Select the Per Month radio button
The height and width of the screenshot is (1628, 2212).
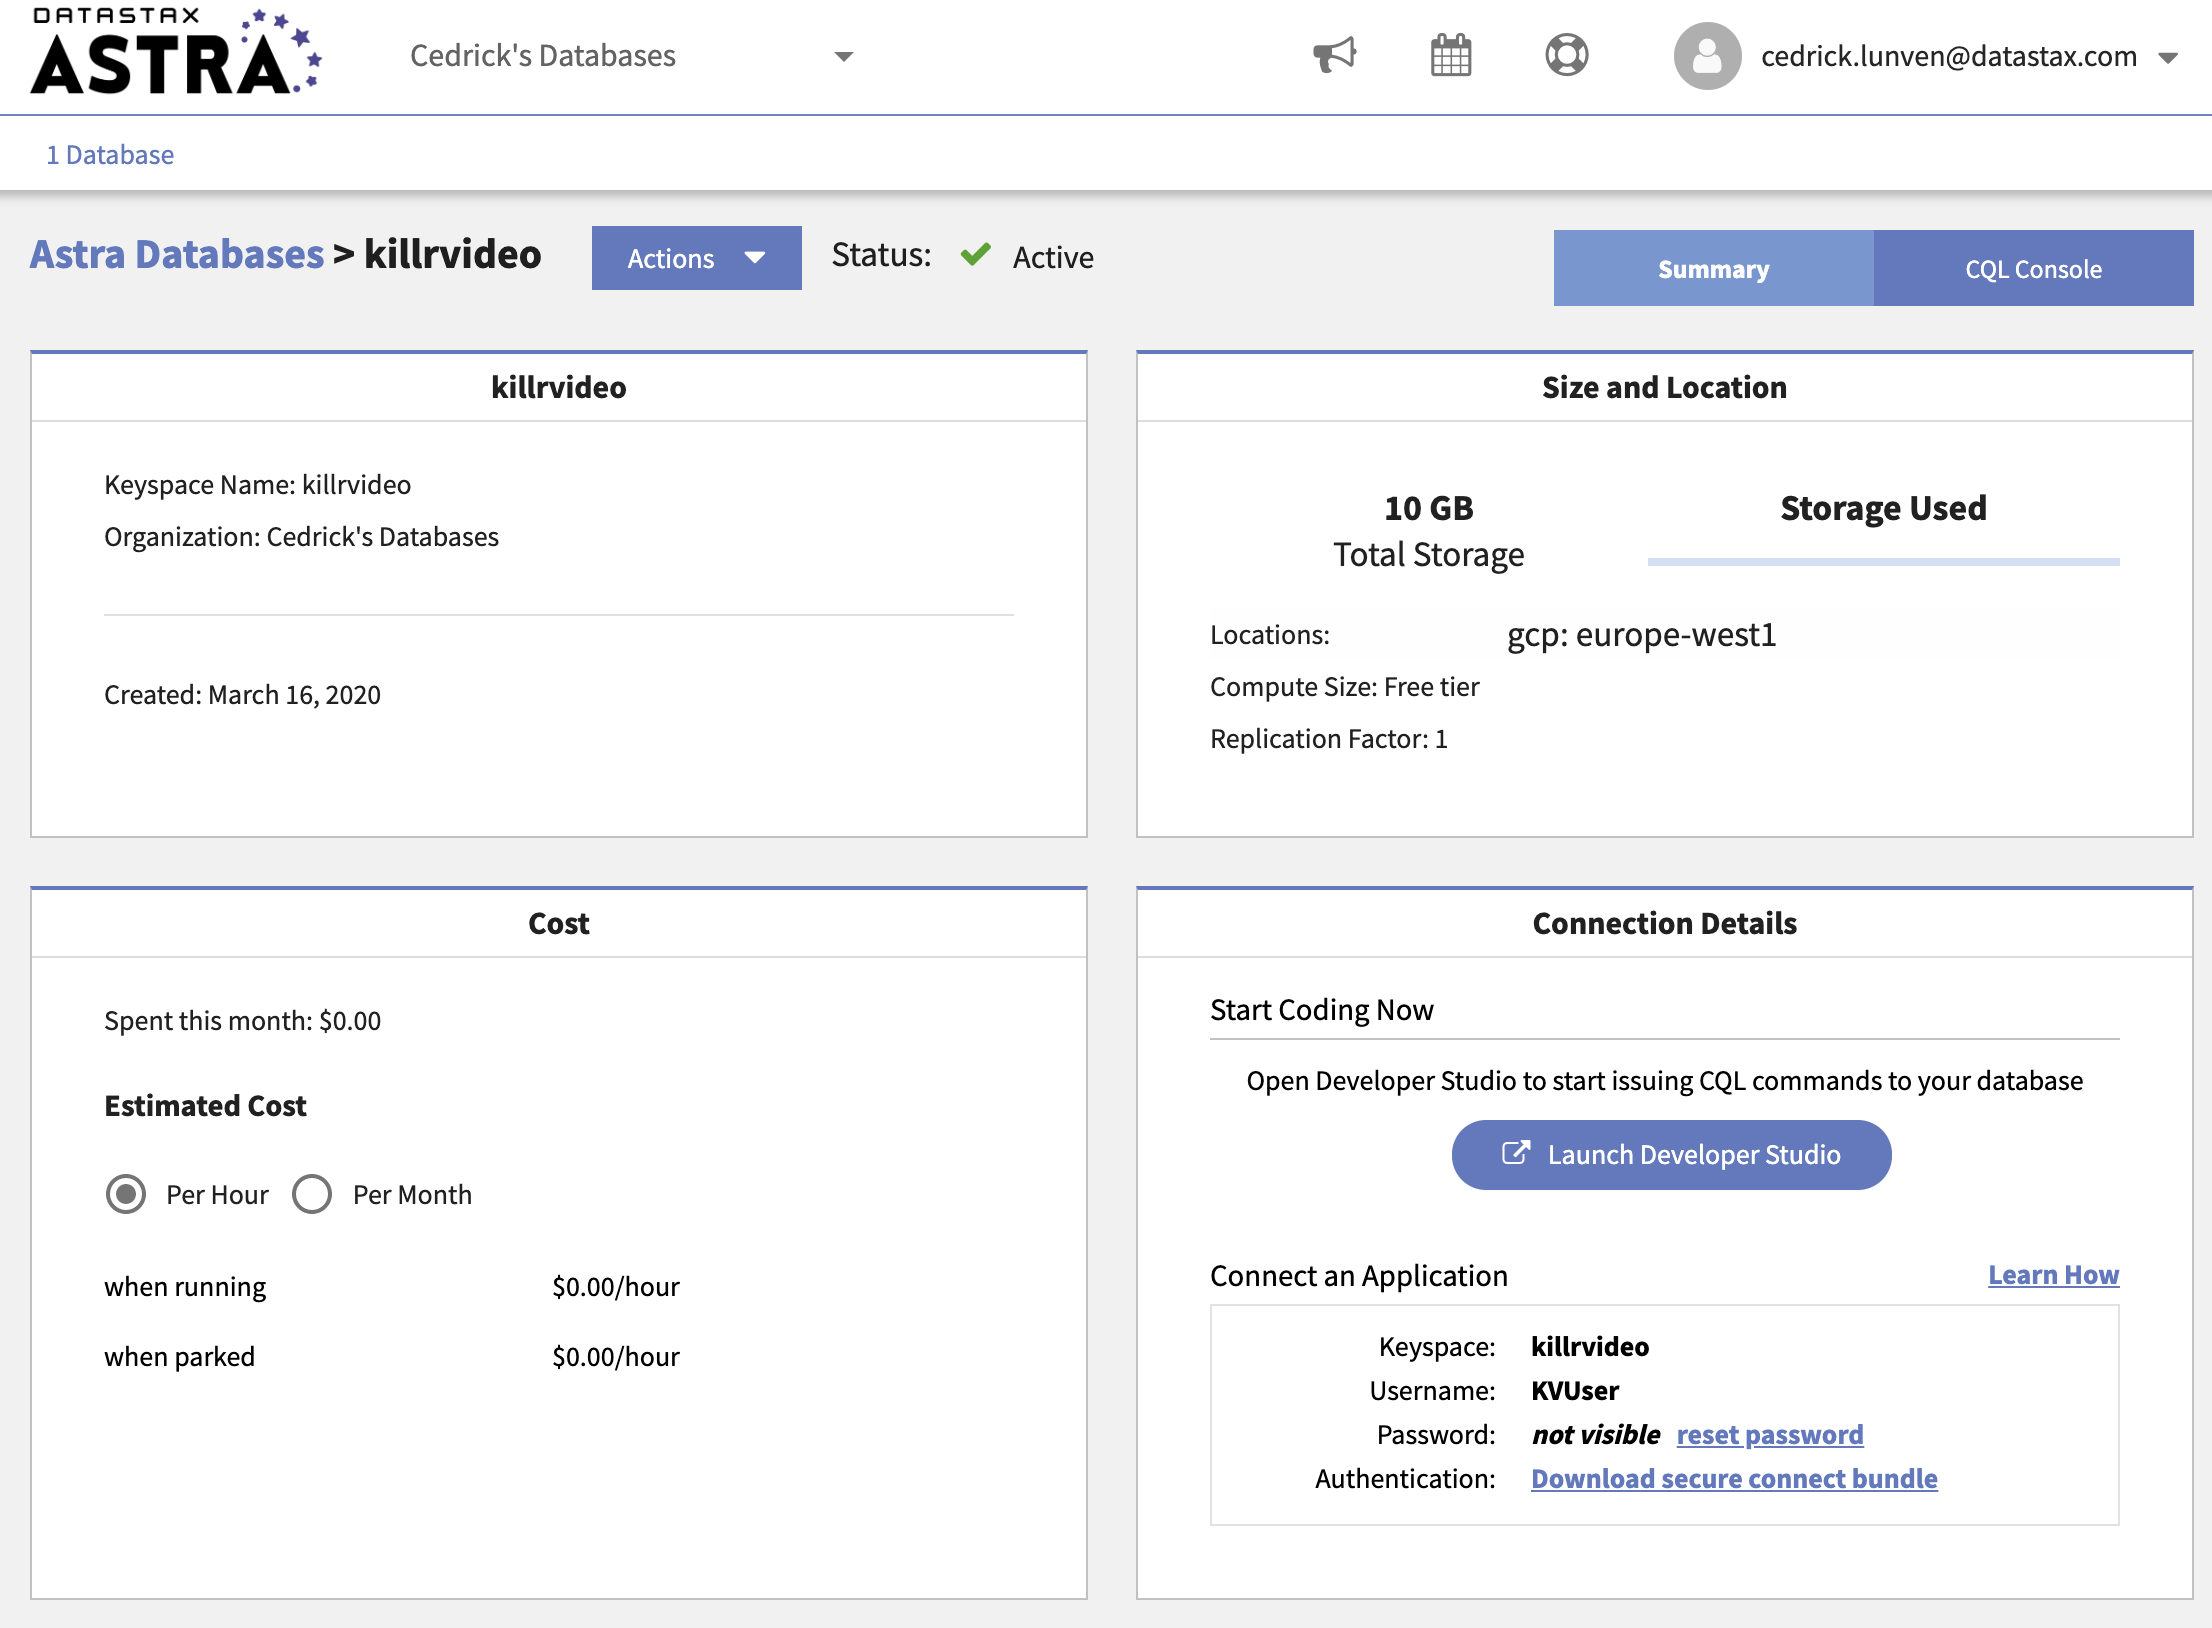pos(312,1194)
